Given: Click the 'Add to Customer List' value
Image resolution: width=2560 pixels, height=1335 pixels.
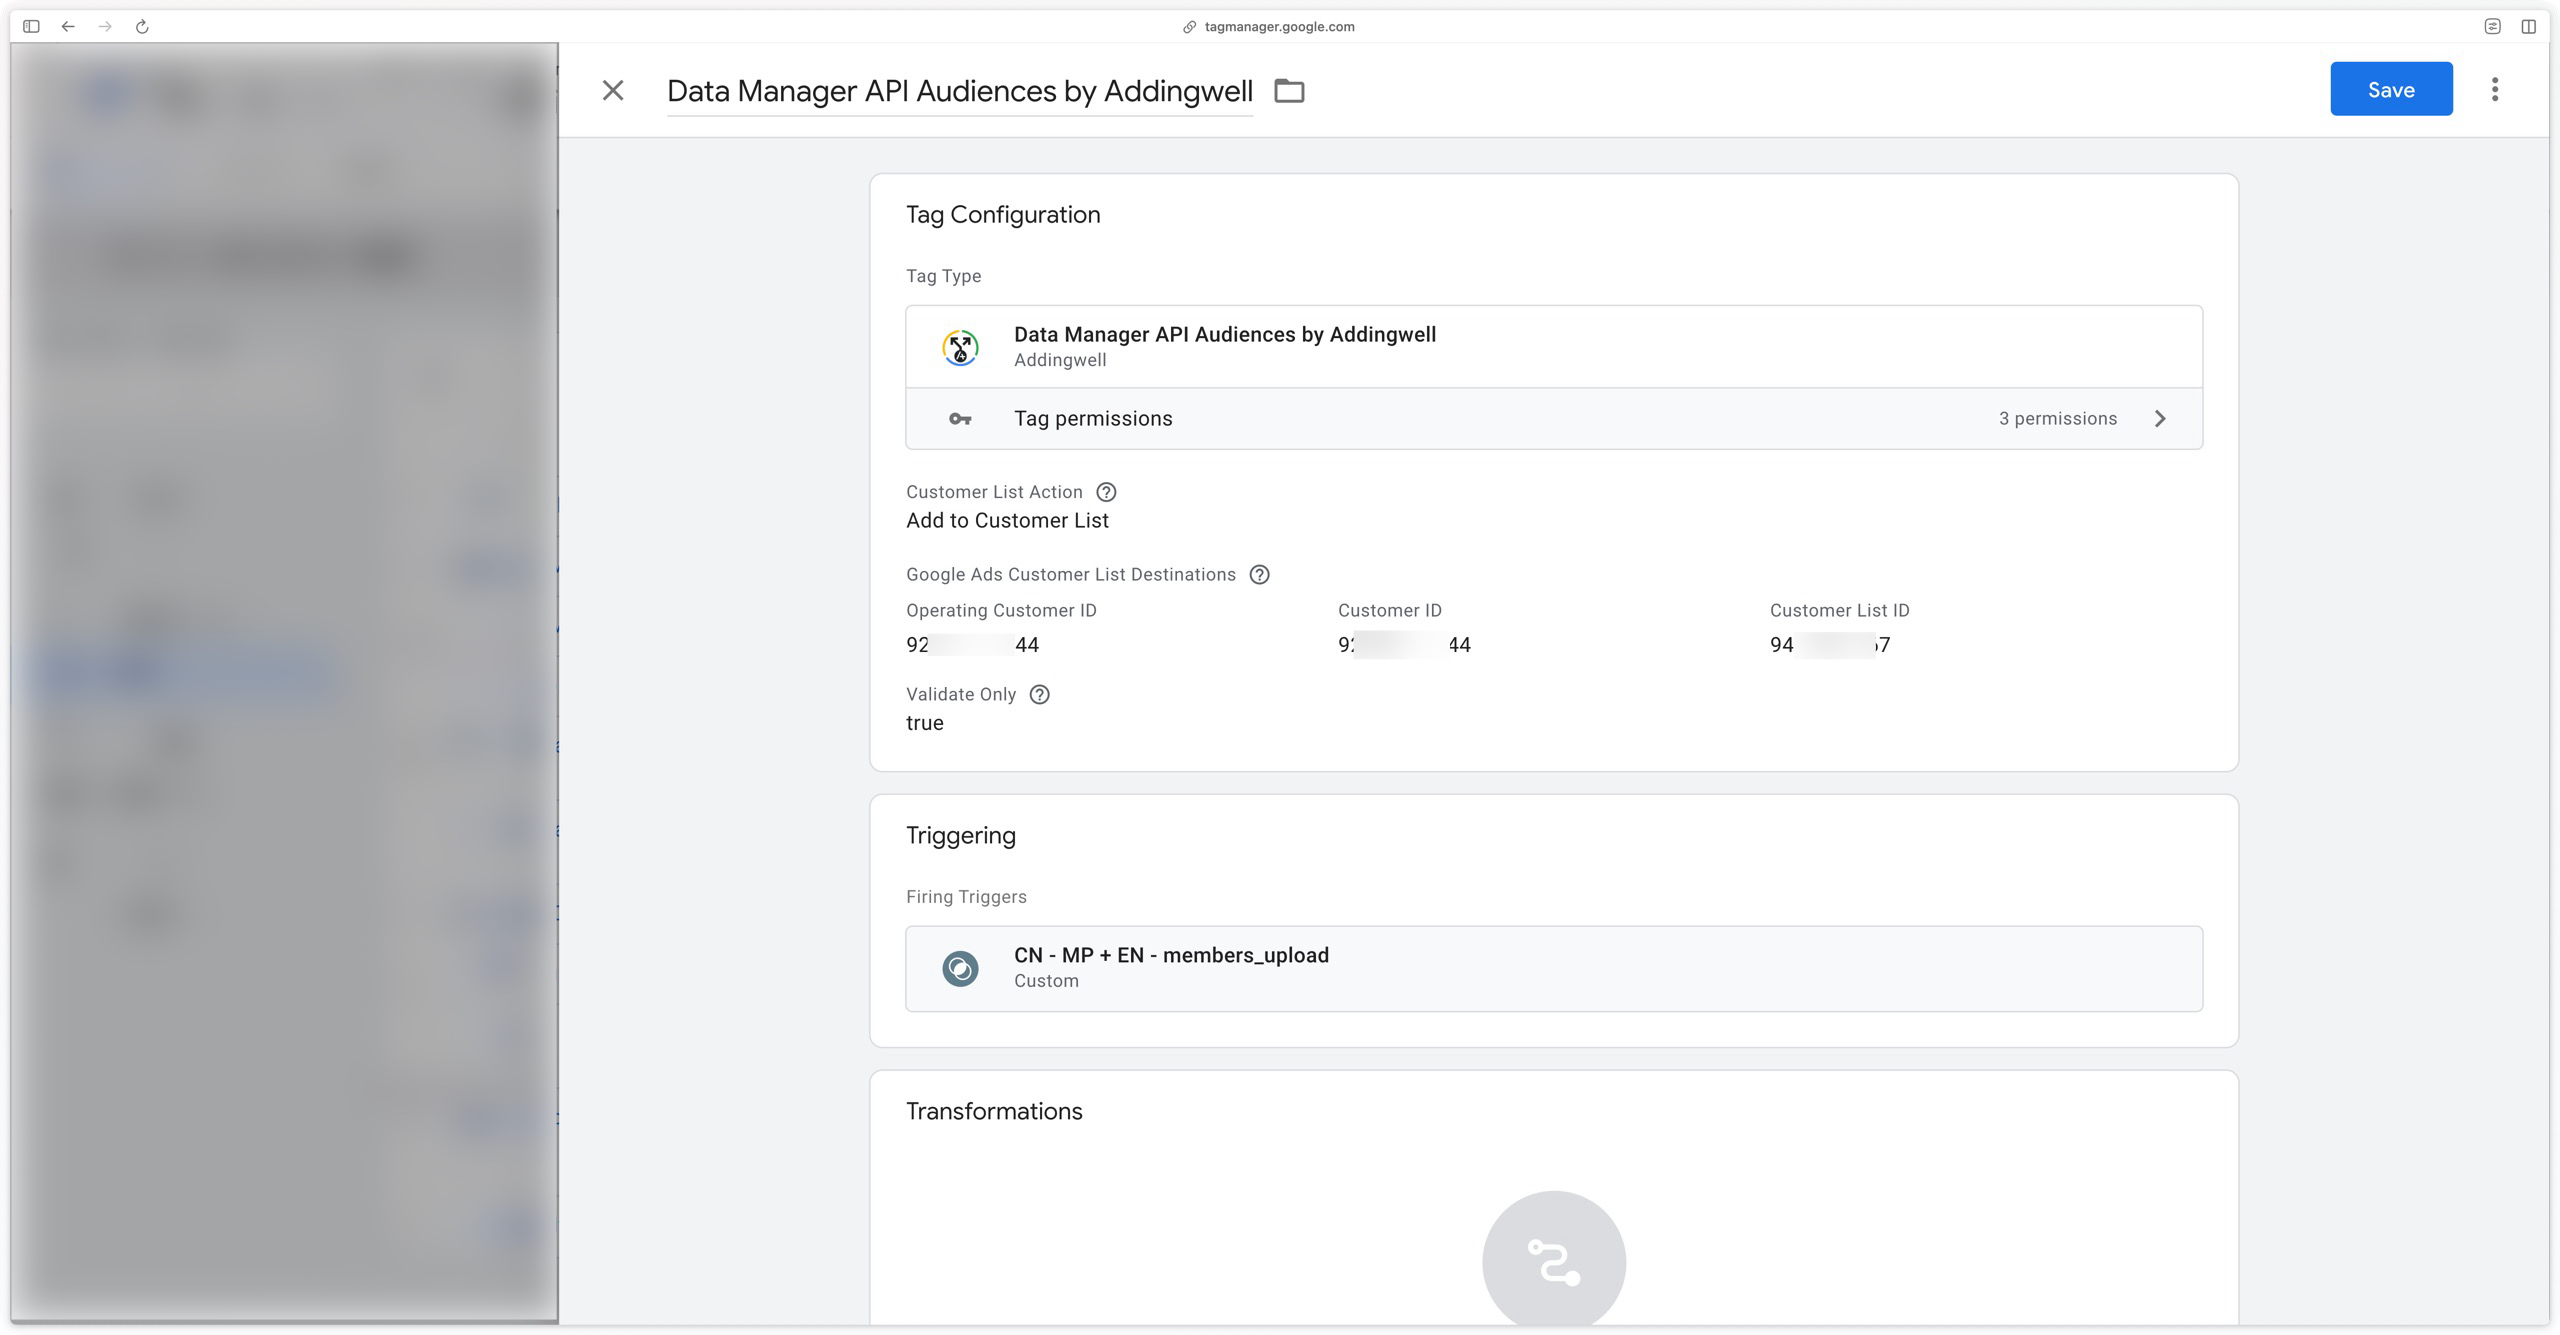Looking at the screenshot, I should (1007, 521).
